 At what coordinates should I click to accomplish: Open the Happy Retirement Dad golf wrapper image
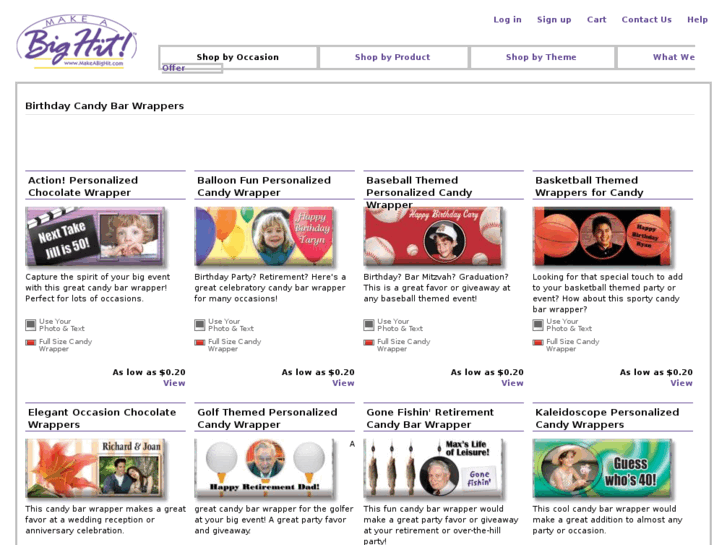(265, 468)
